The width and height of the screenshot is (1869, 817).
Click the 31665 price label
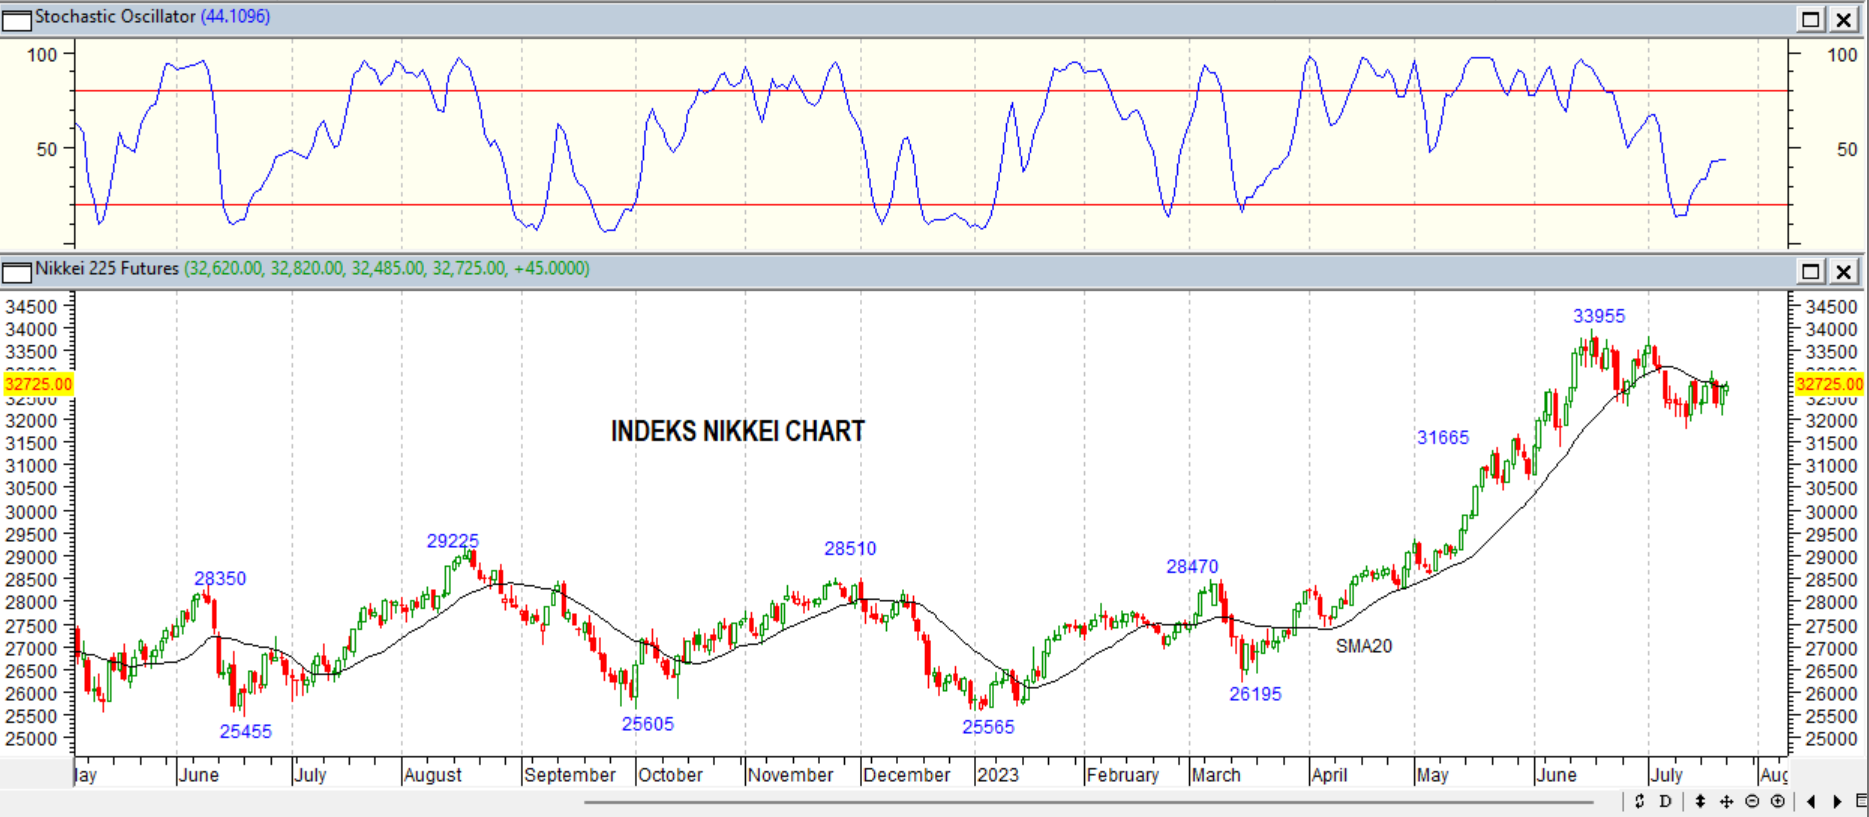pos(1443,437)
